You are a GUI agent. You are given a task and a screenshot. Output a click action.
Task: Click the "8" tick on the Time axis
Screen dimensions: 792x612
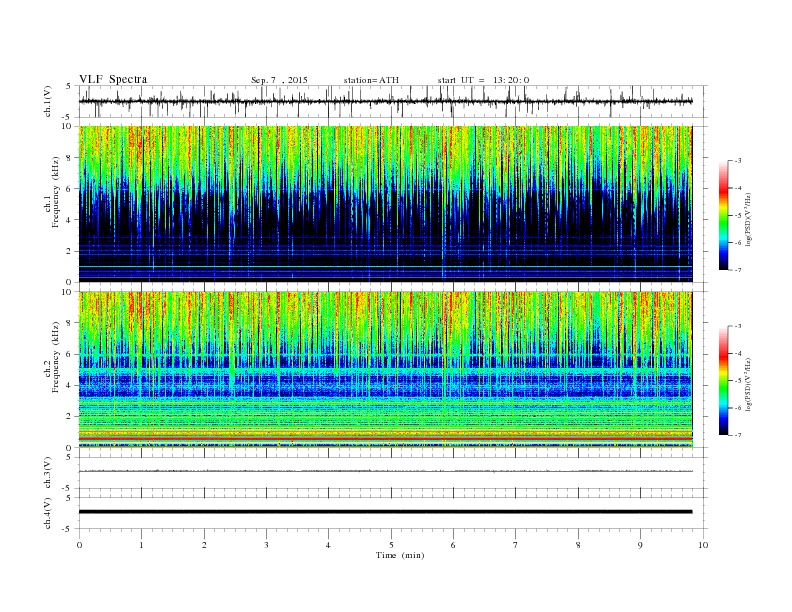click(578, 545)
